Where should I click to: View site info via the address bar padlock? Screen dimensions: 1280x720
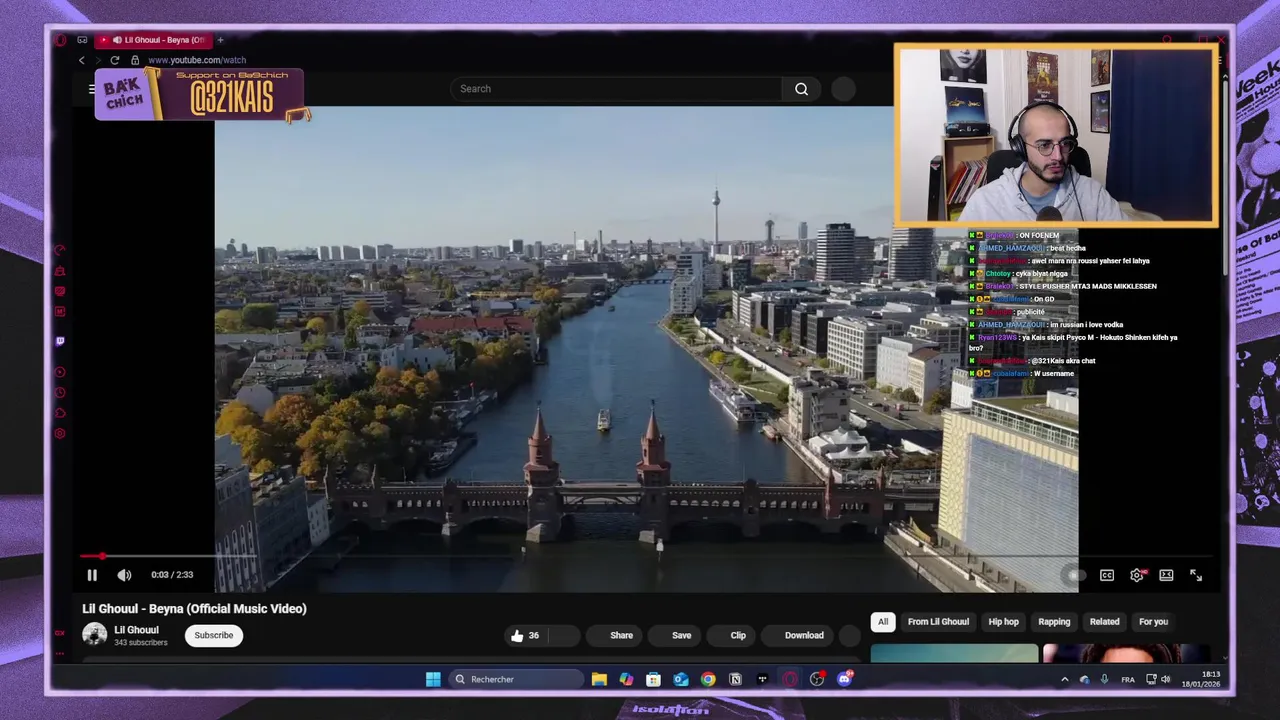coord(135,60)
